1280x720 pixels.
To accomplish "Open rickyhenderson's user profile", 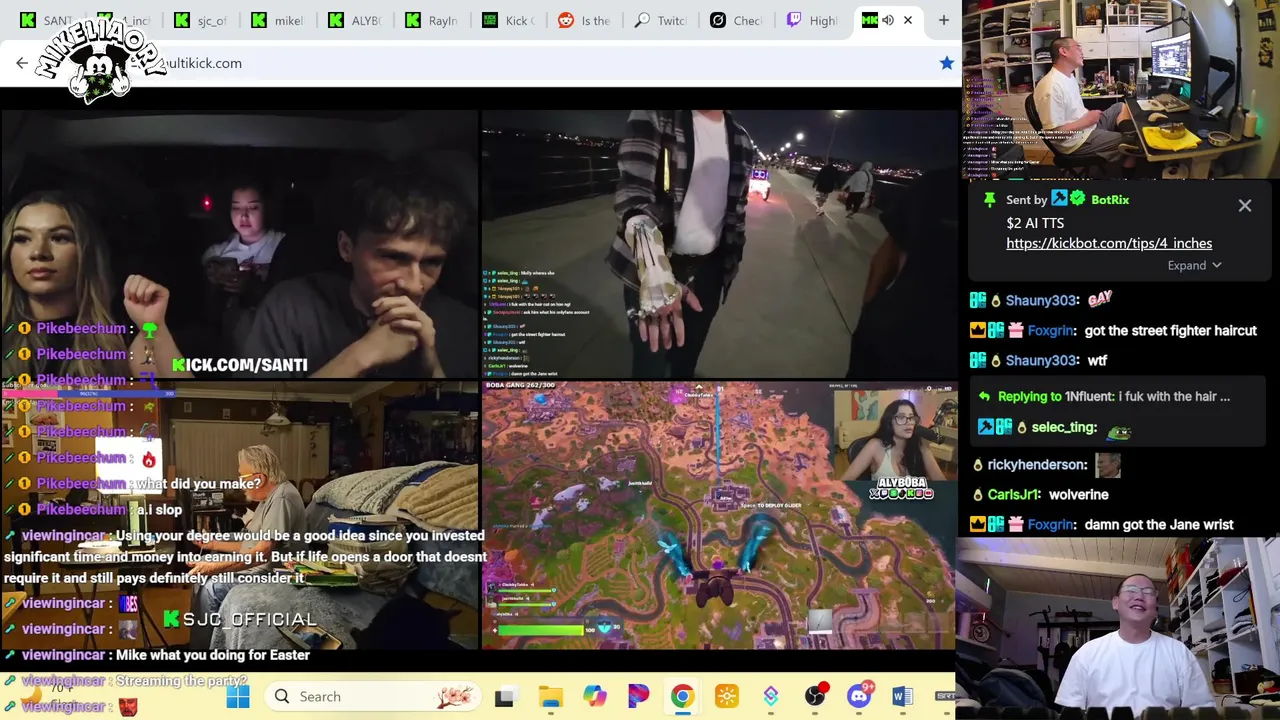I will click(x=1037, y=464).
